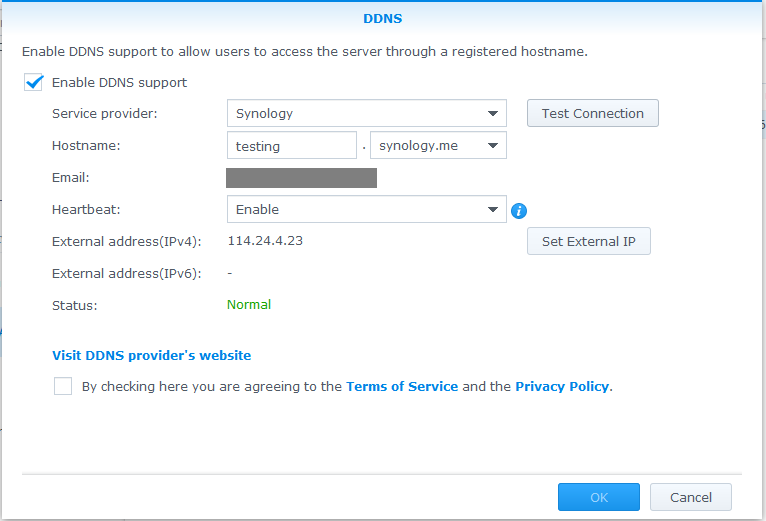Open the Privacy Policy link
The width and height of the screenshot is (766, 521).
[561, 386]
